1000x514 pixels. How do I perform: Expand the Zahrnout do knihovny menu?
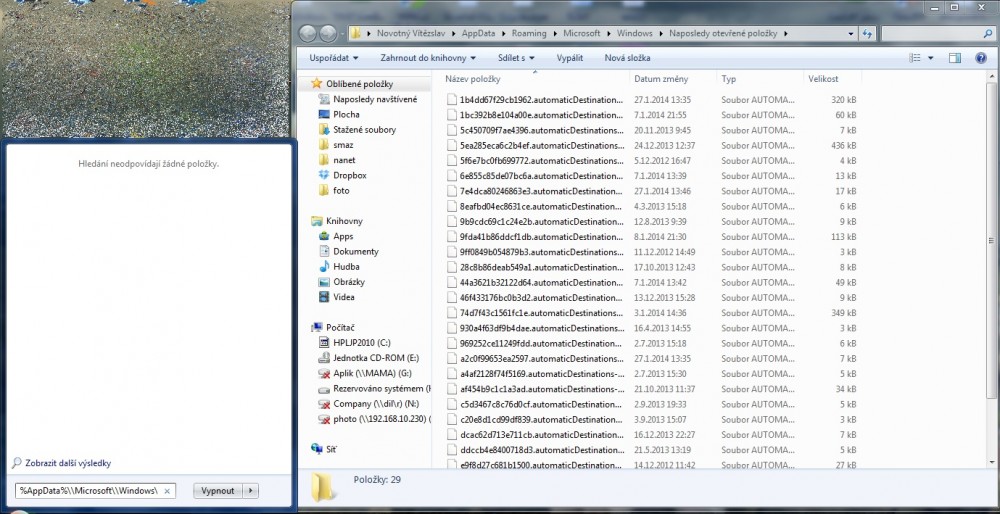coord(419,58)
